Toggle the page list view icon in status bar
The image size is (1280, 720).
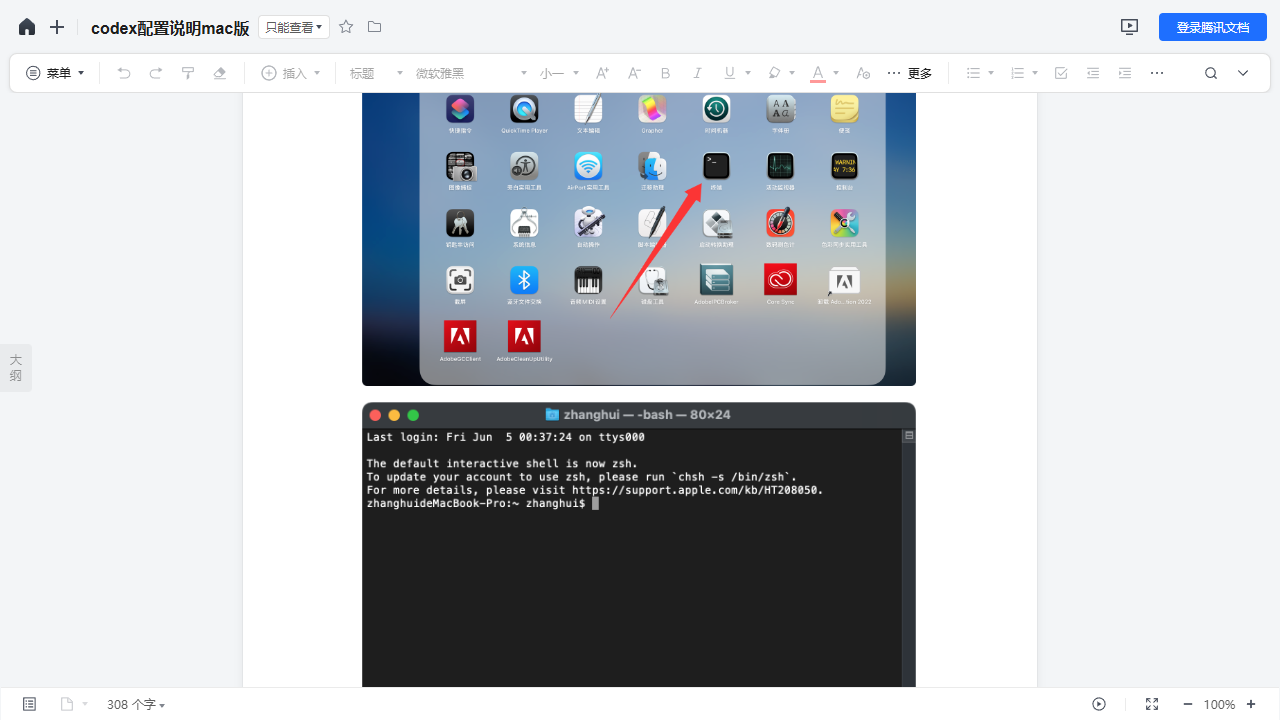[x=29, y=704]
